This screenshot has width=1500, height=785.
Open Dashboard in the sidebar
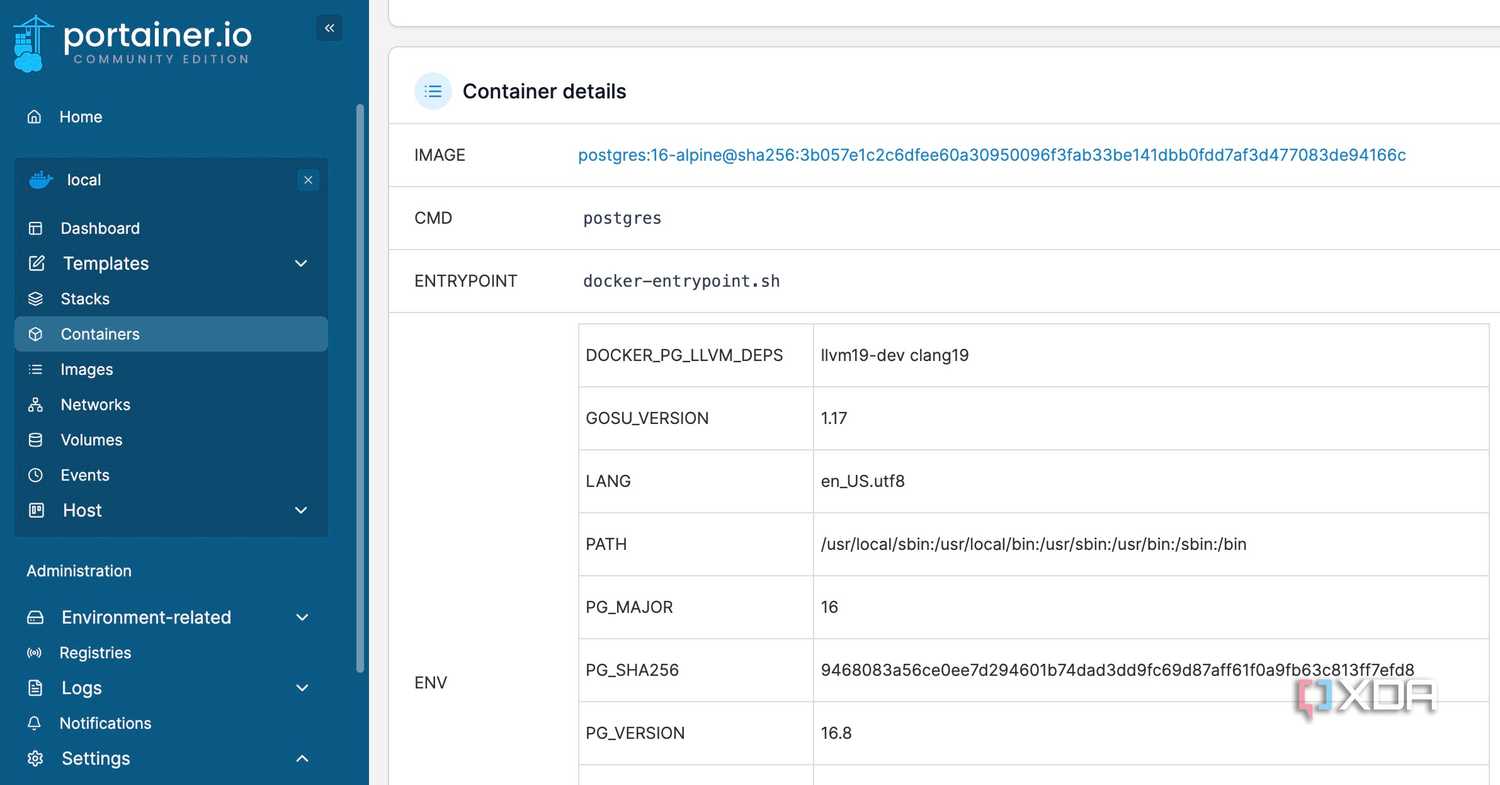click(x=100, y=228)
